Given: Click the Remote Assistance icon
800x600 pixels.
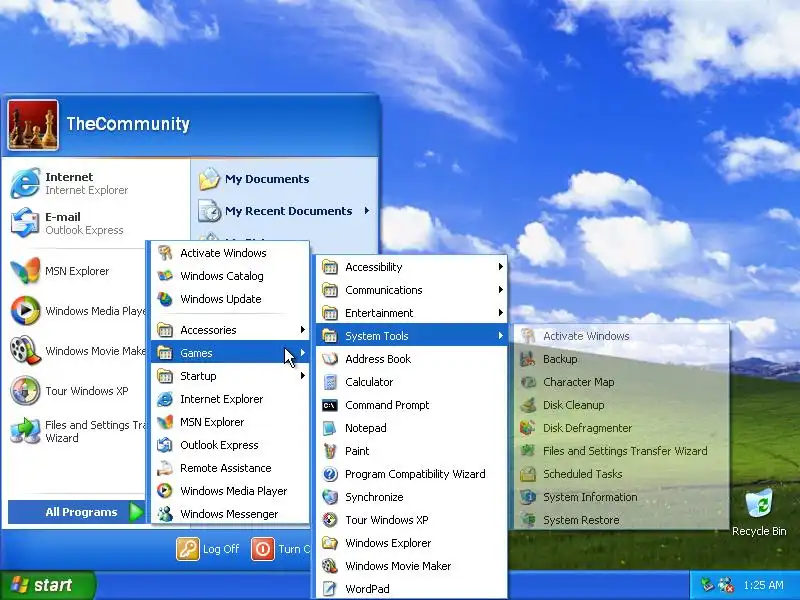Looking at the screenshot, I should [x=165, y=468].
